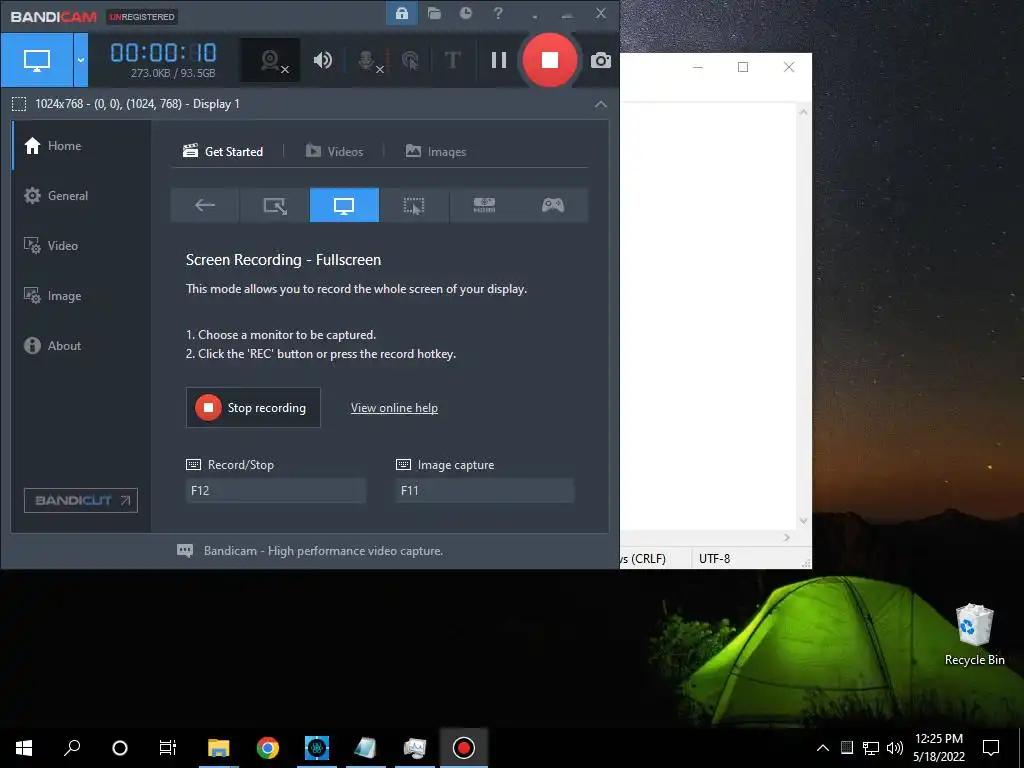Screen dimensions: 1024x768
Task: Click the Notepad horizontal scrollbar right arrow
Action: [786, 537]
